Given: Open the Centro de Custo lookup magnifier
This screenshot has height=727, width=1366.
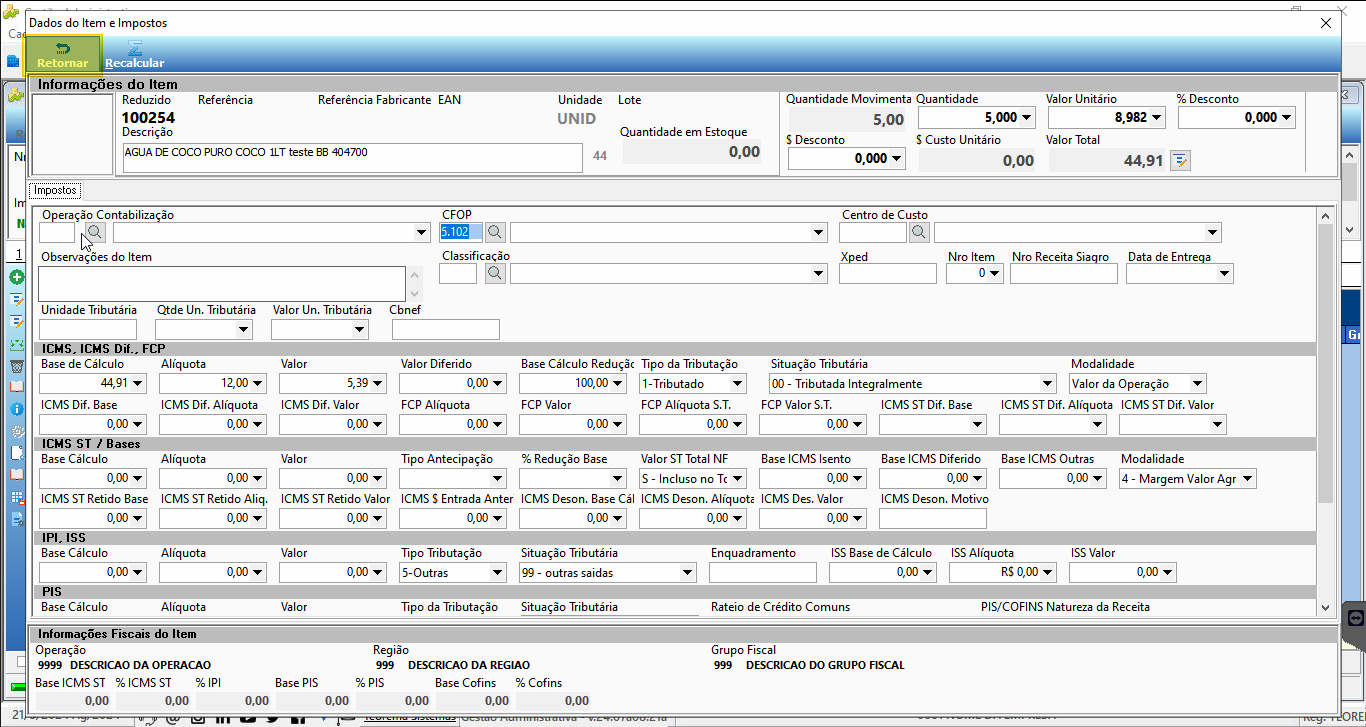Looking at the screenshot, I should click(920, 232).
